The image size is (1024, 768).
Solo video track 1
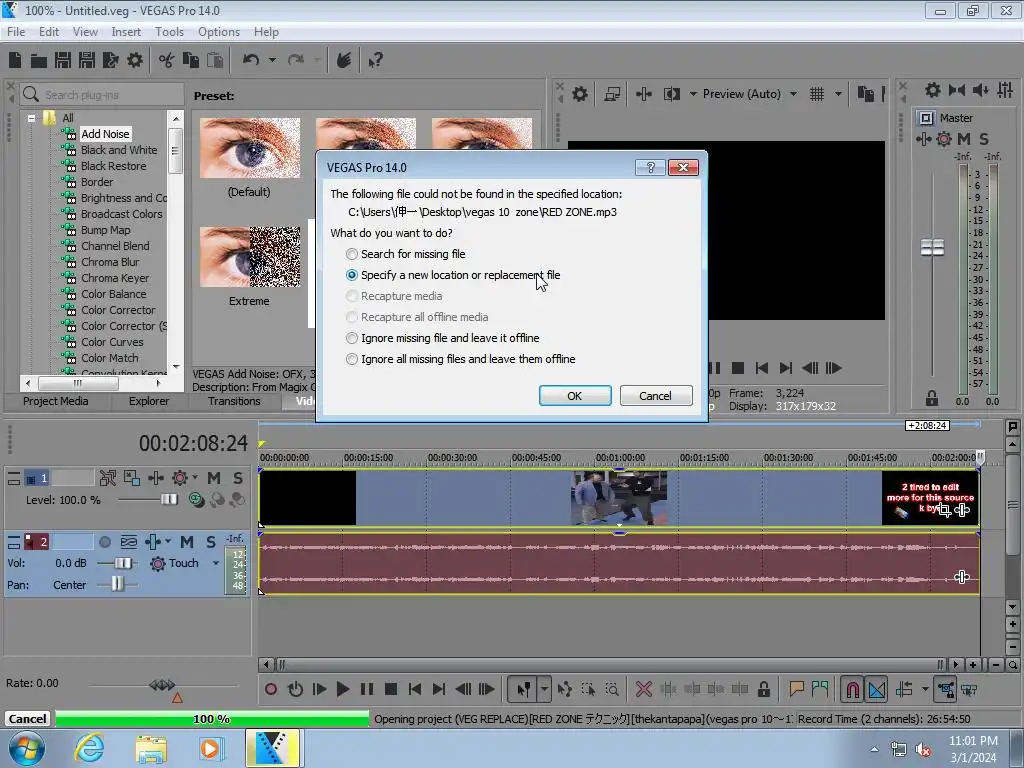tap(238, 478)
